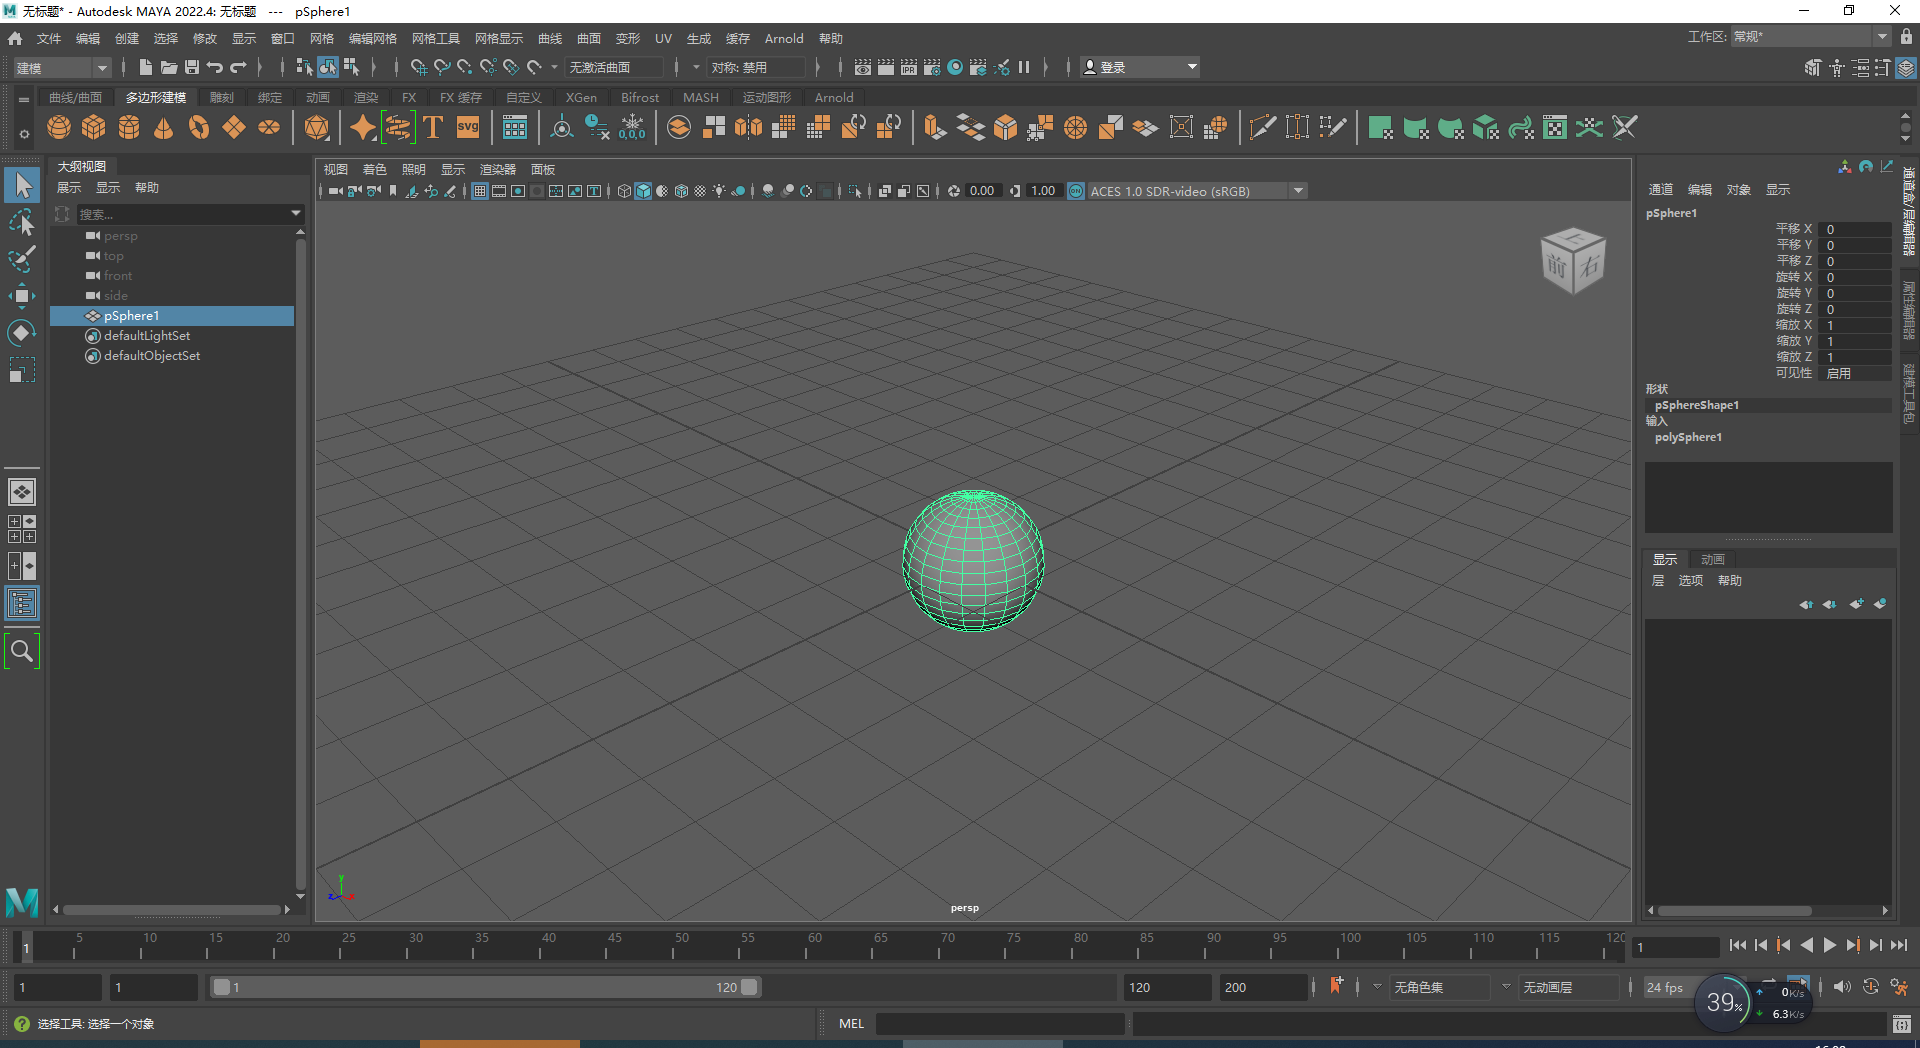Toggle Channel Box layer editor icon top right
The width and height of the screenshot is (1920, 1048).
(x=1906, y=67)
